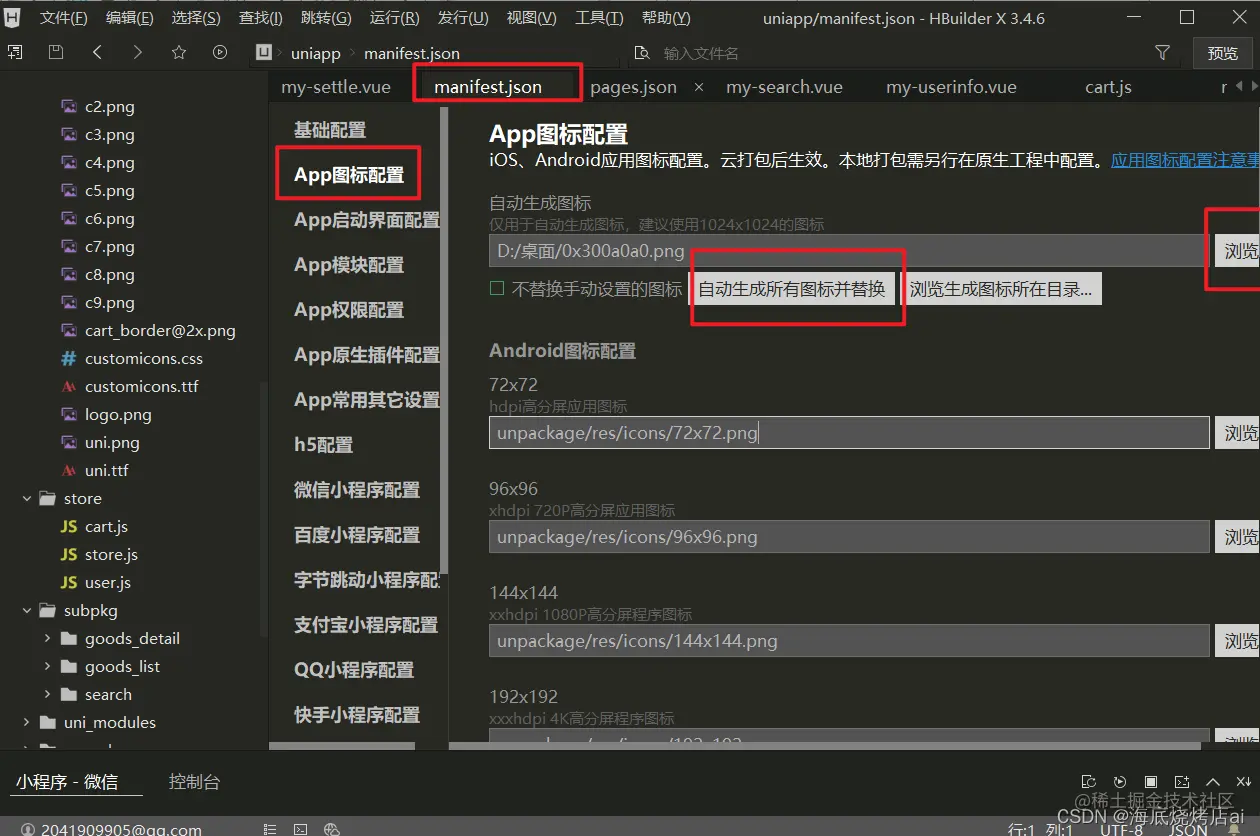
Task: Open 基础配置 settings section
Action: 329,130
